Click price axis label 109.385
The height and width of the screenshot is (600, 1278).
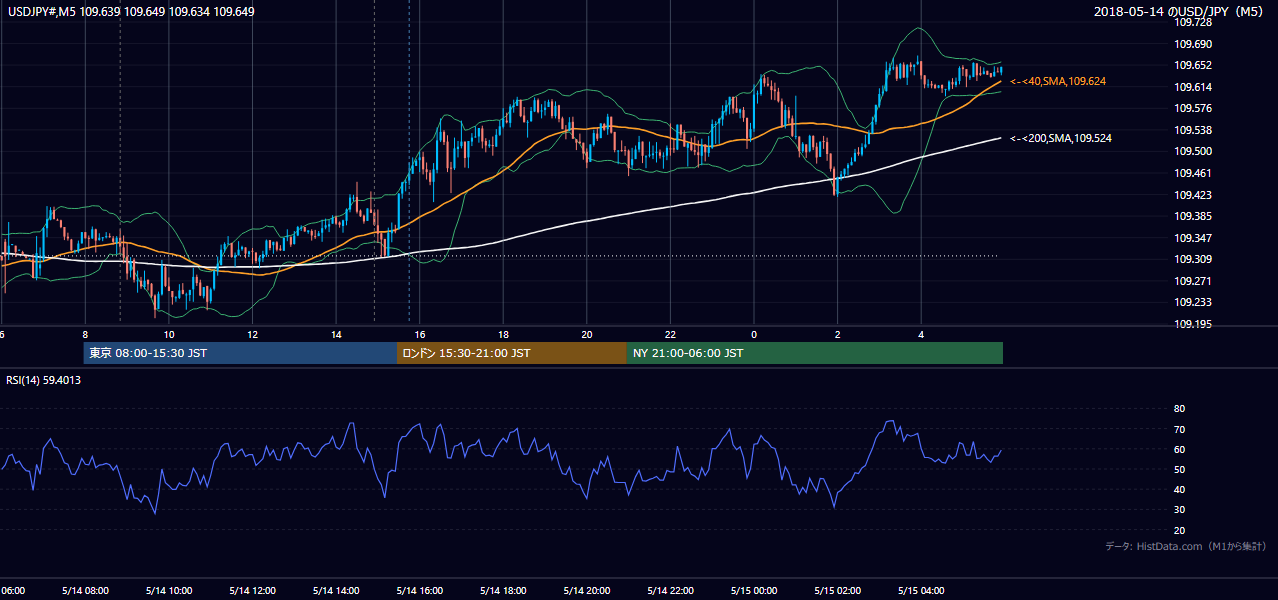click(x=1191, y=216)
